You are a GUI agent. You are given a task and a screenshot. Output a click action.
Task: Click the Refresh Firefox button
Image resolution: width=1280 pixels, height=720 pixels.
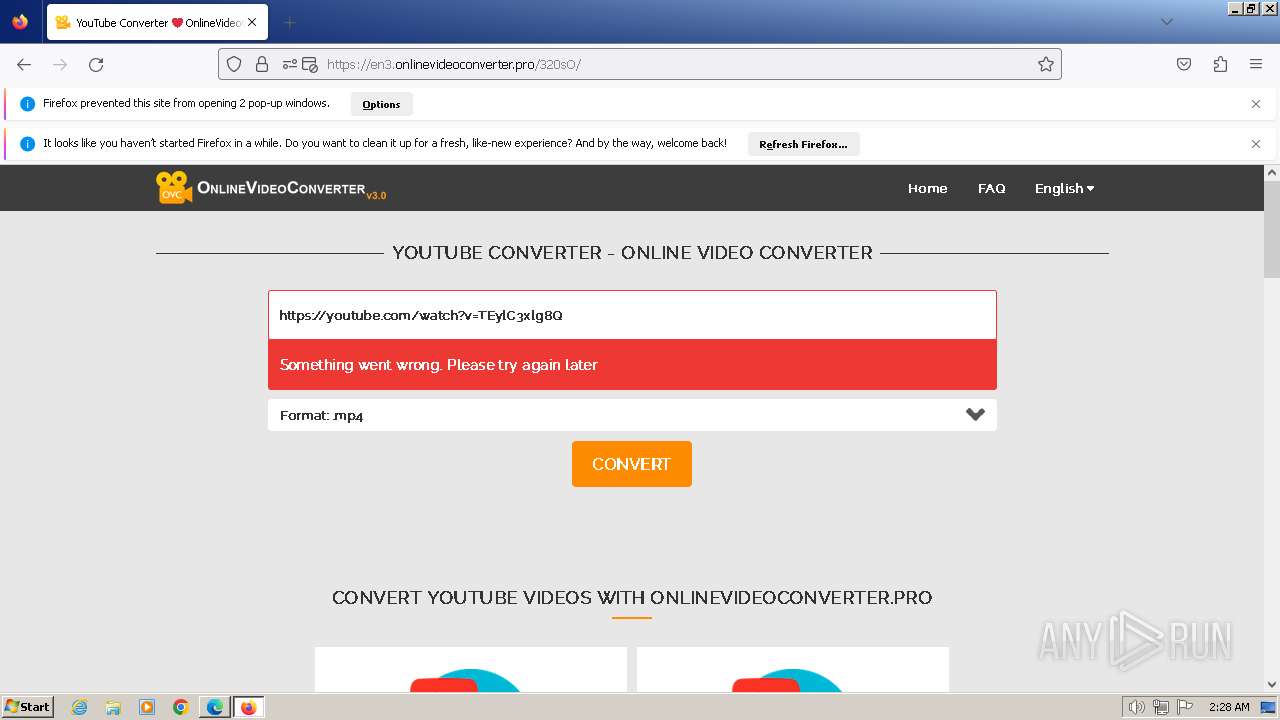click(803, 144)
